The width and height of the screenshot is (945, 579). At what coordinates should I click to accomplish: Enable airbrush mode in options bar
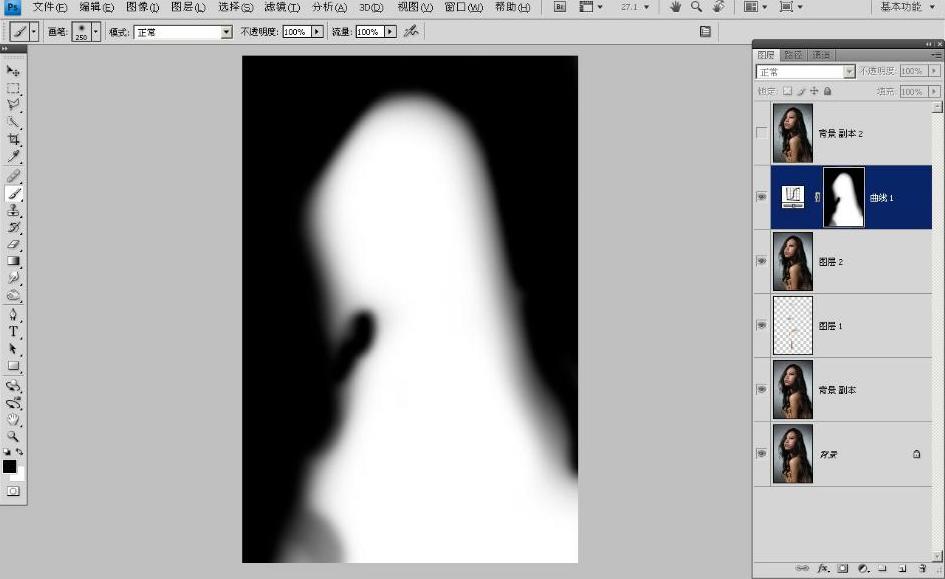411,31
